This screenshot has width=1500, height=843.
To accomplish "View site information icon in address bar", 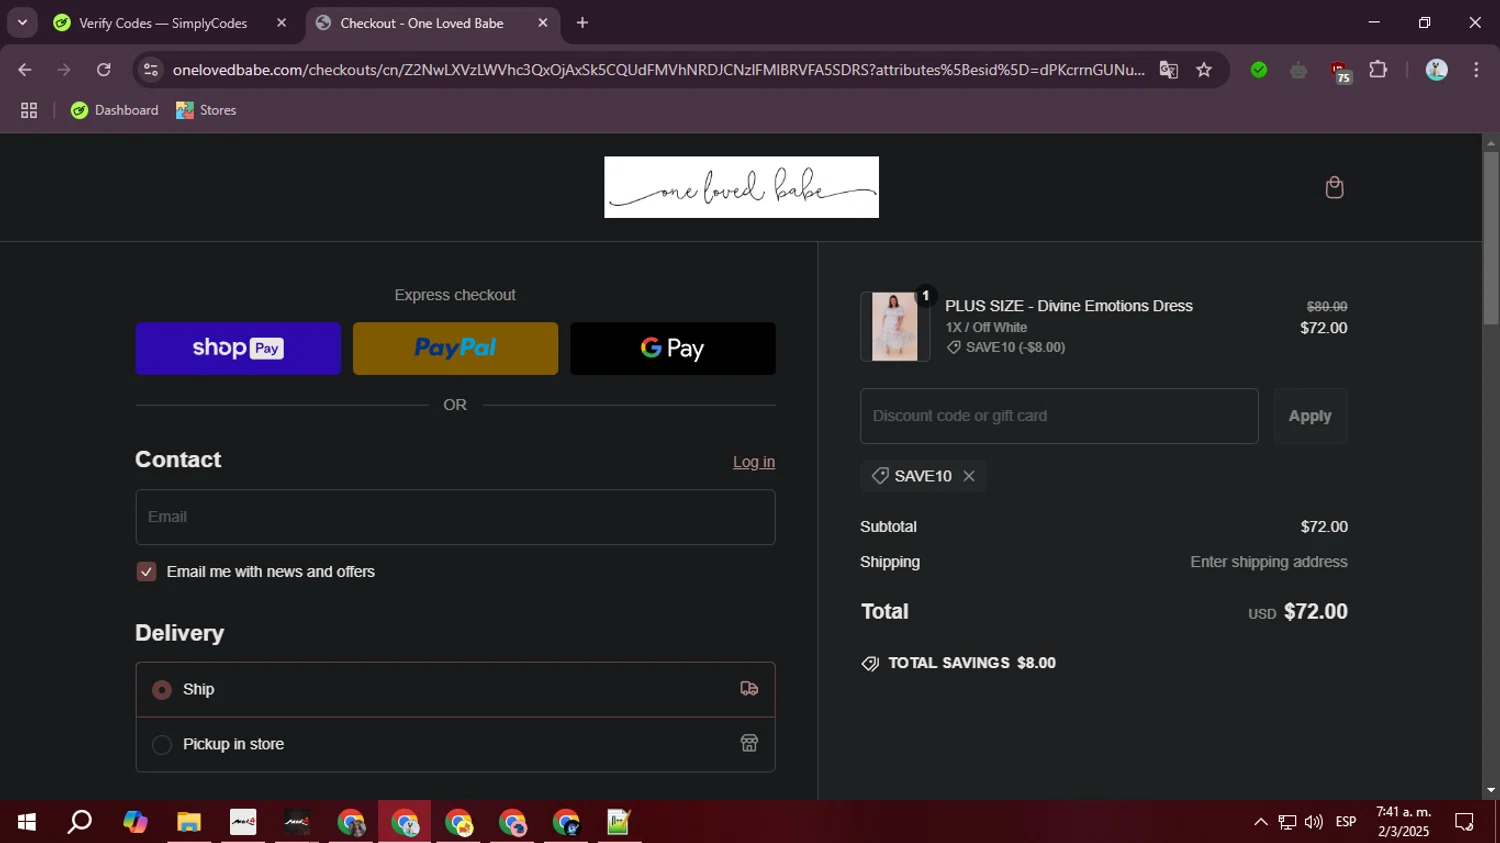I will coord(151,70).
